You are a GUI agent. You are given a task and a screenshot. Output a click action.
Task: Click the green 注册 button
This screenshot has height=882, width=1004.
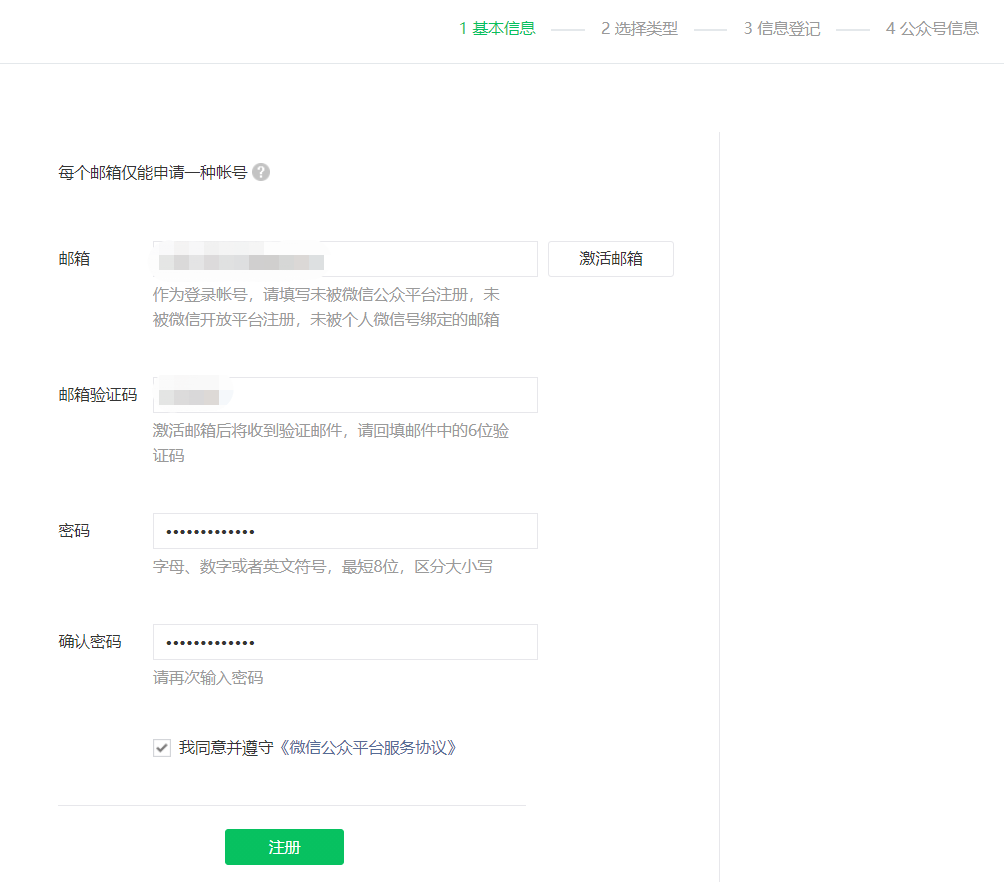click(x=284, y=847)
